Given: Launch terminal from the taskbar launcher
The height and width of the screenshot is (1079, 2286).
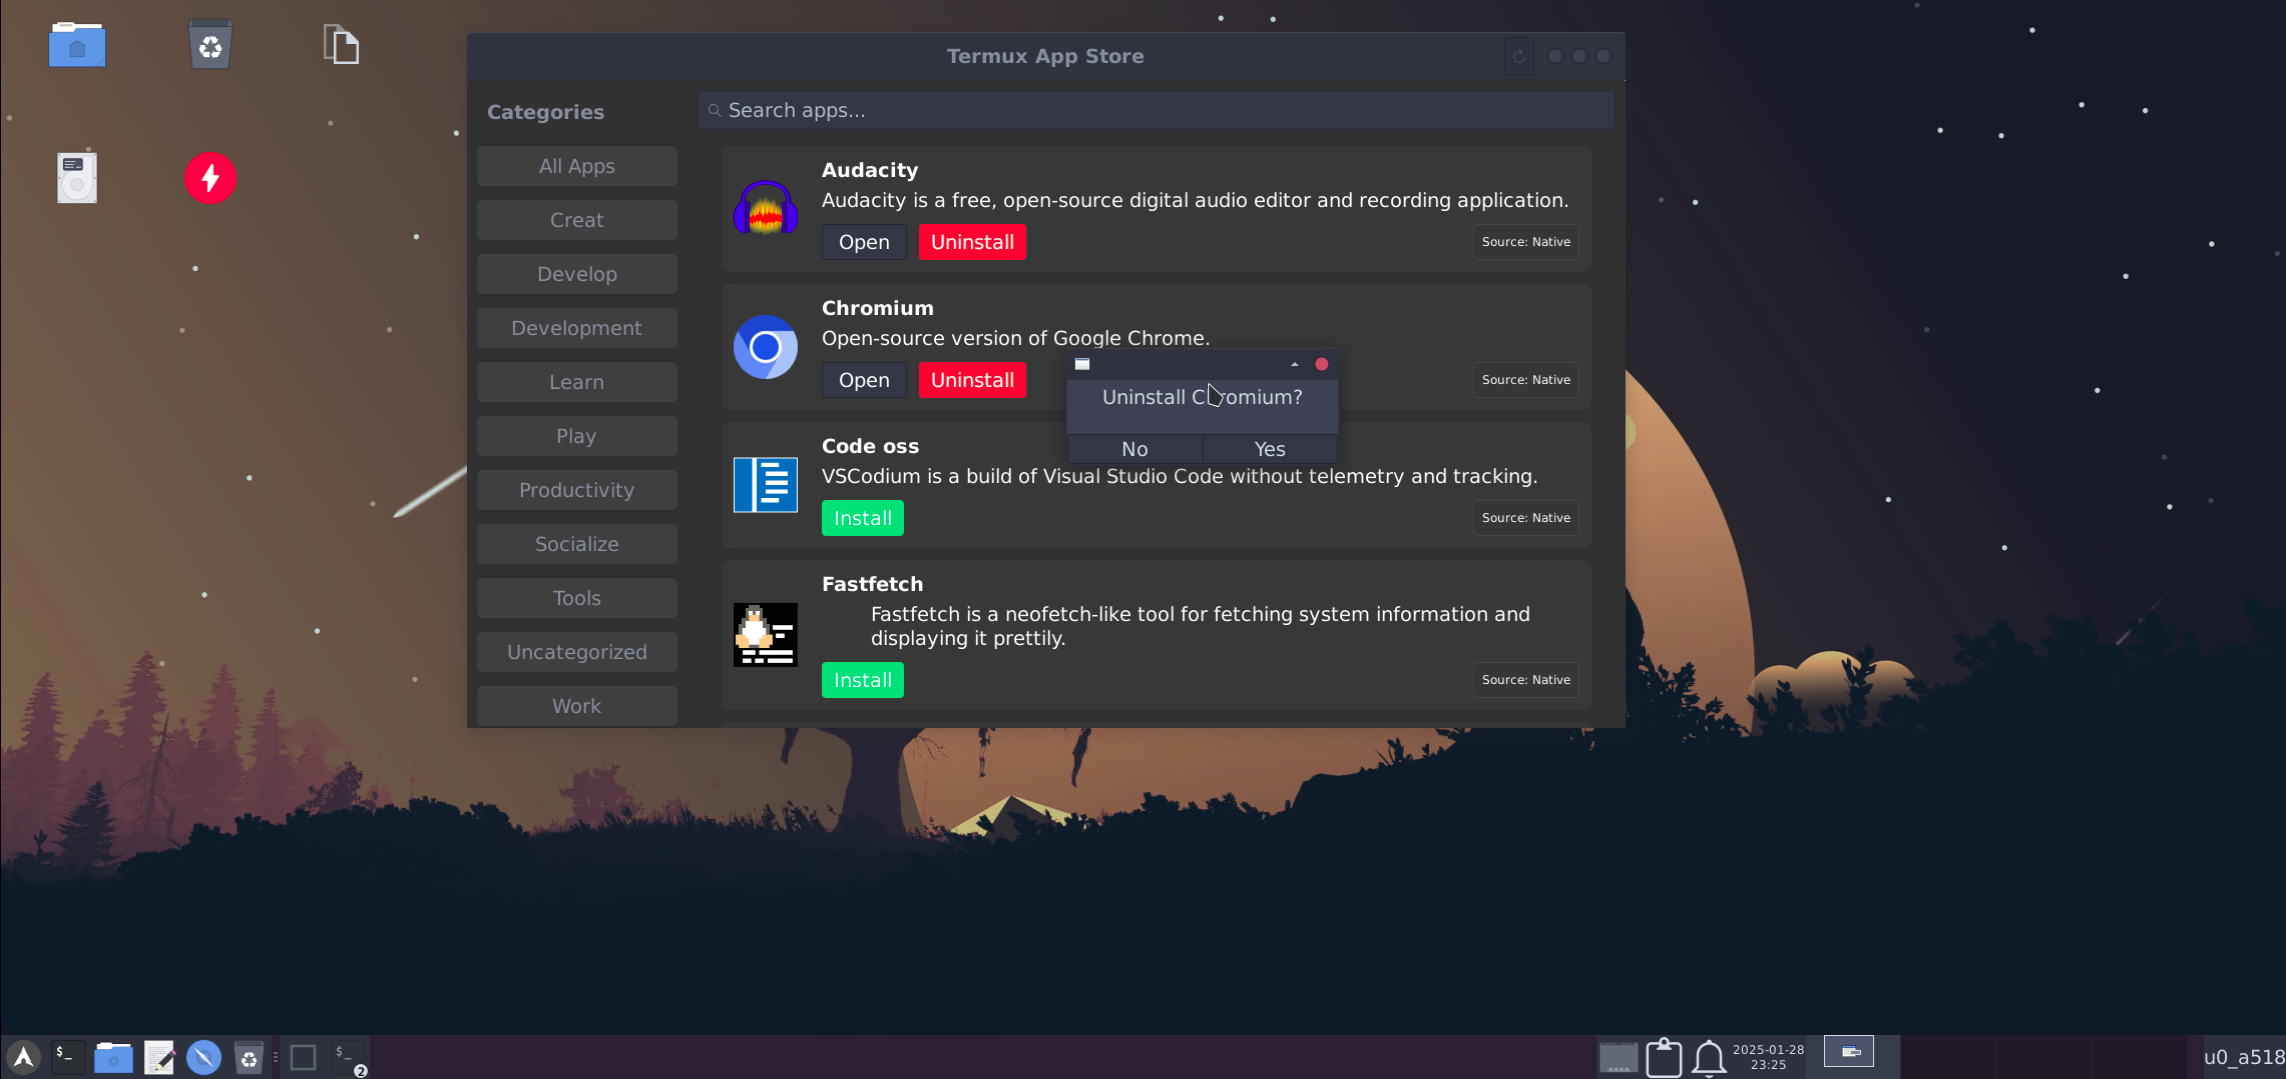Looking at the screenshot, I should pos(66,1057).
